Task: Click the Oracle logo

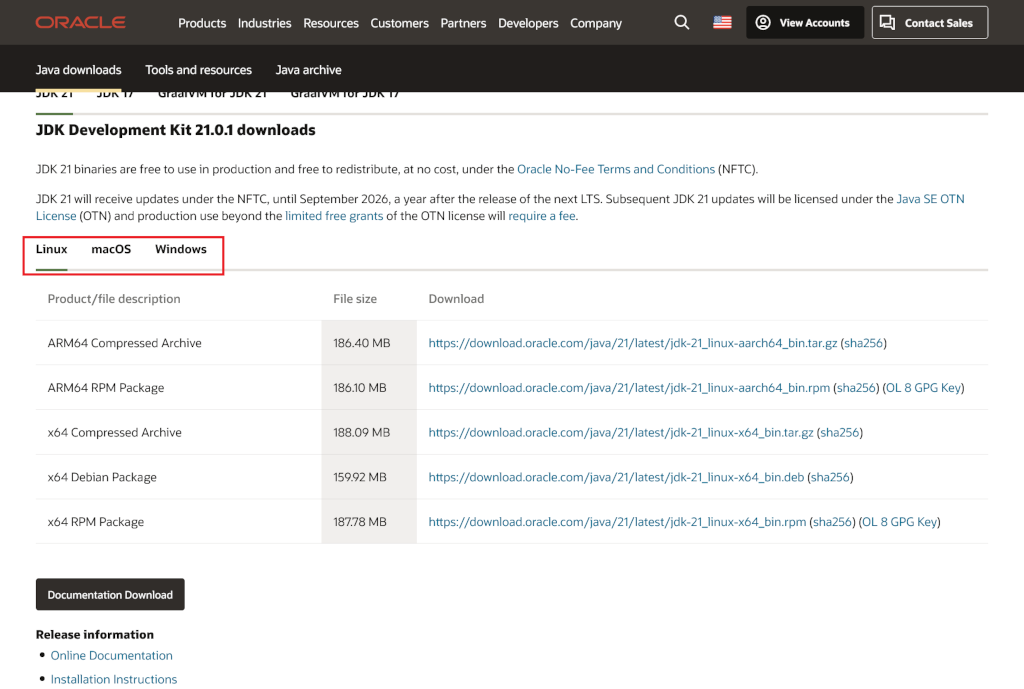Action: click(x=80, y=23)
